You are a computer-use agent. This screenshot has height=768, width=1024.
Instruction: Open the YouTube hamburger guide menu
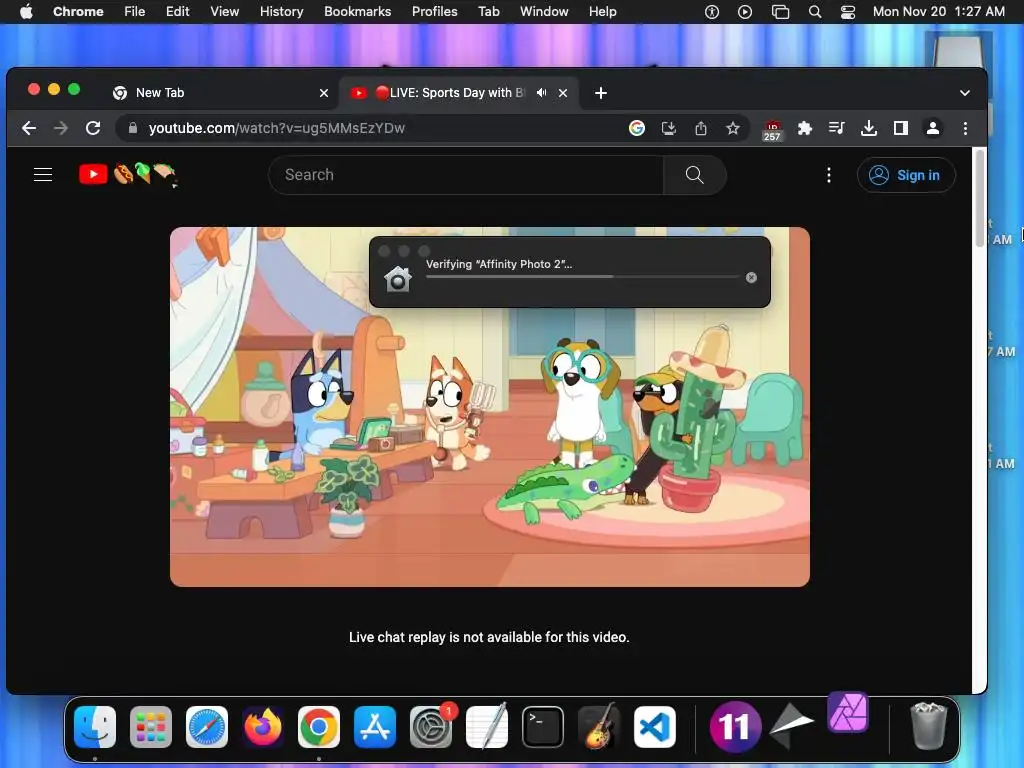tap(43, 174)
